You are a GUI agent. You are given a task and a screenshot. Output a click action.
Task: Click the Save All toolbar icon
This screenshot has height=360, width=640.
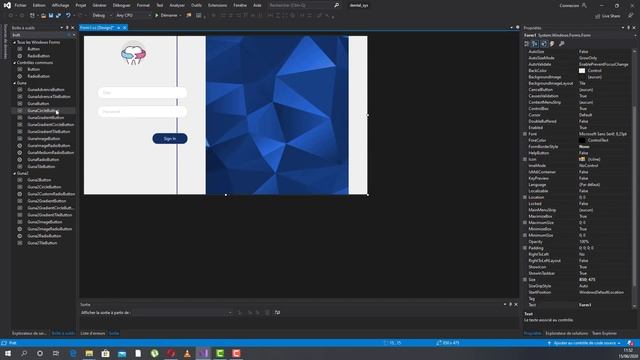[x=58, y=16]
